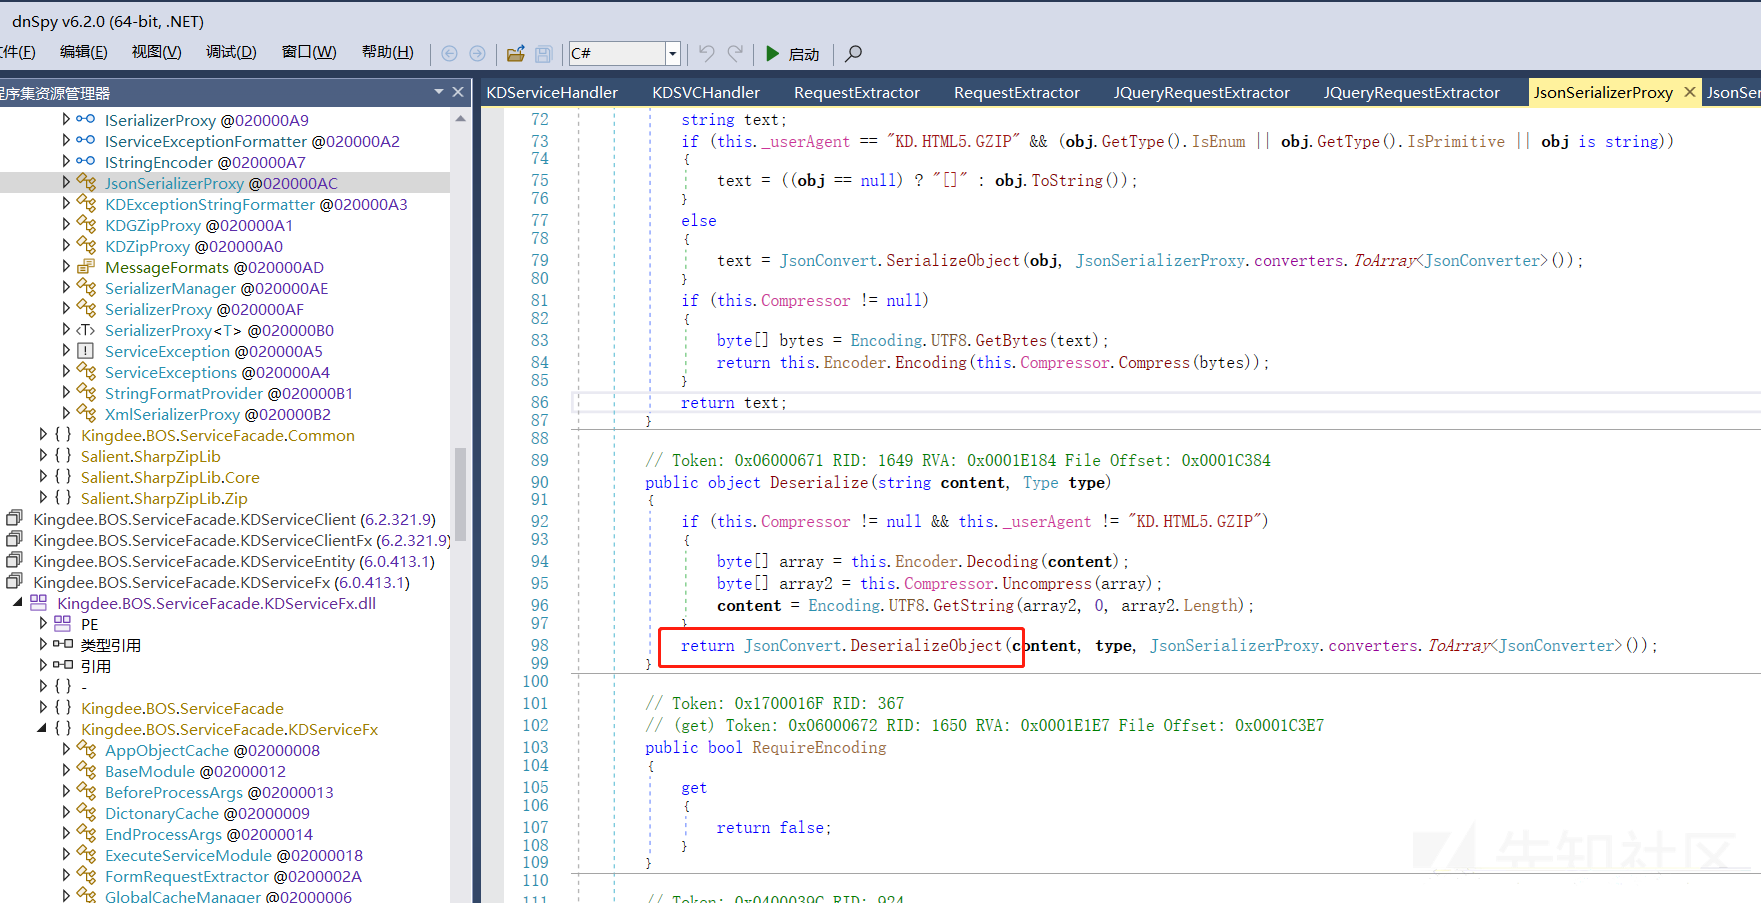Image resolution: width=1761 pixels, height=903 pixels.
Task: Click the KDServiceFx.dll module icon
Action: point(38,602)
